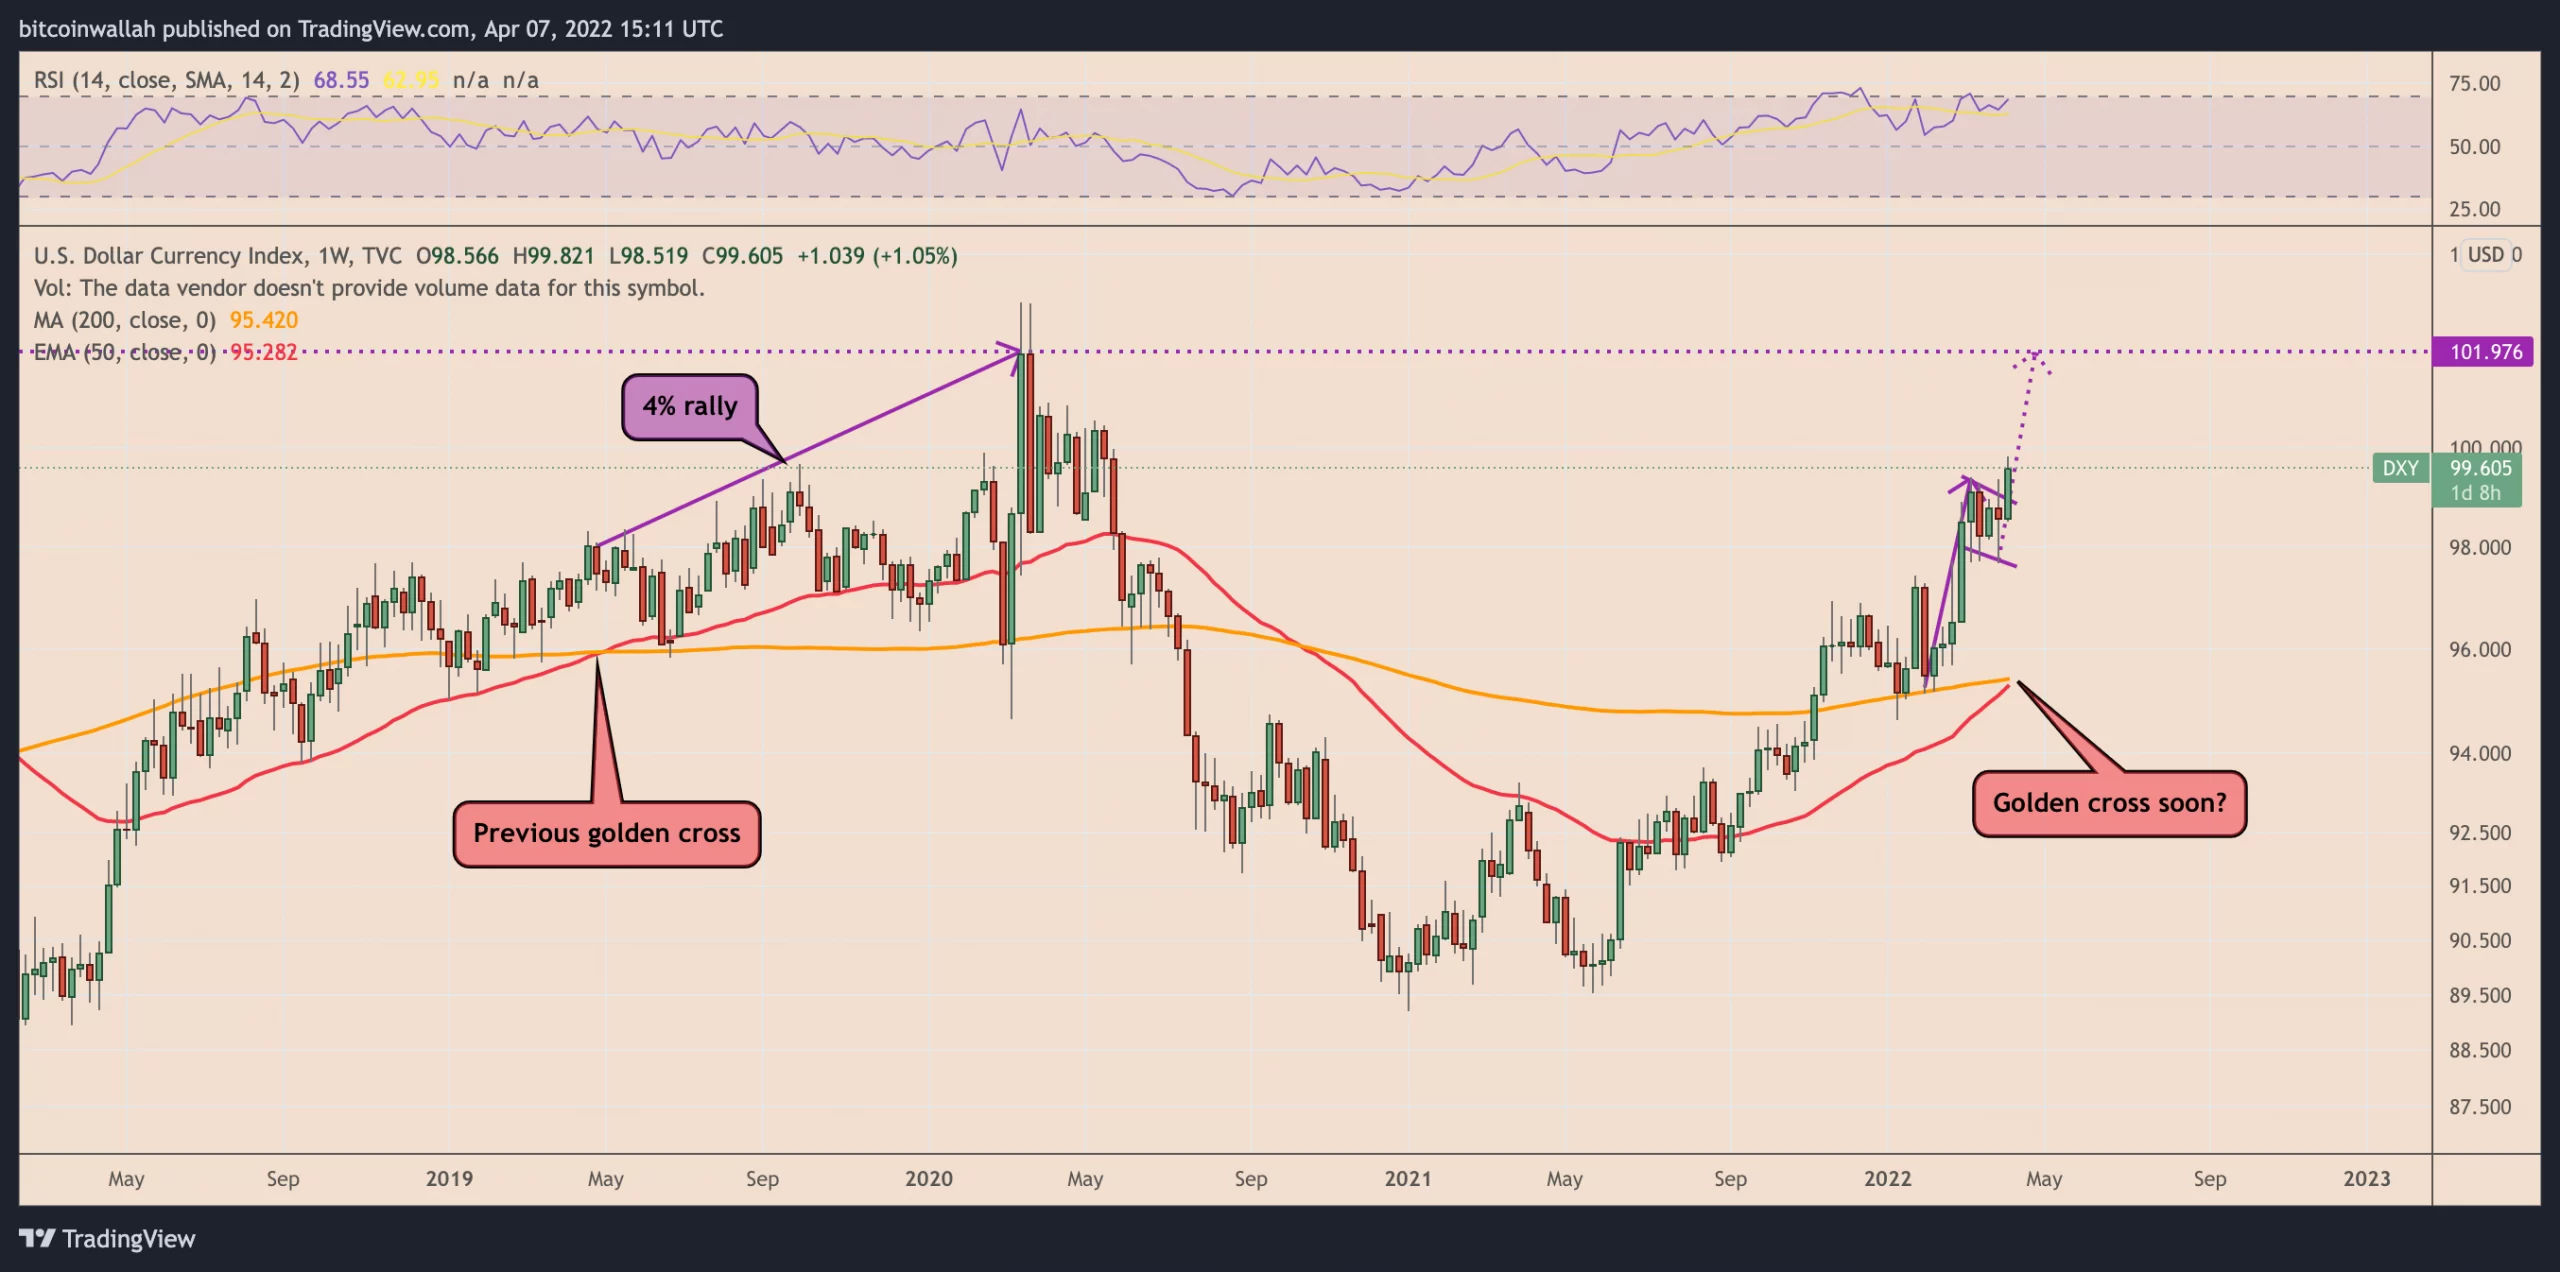Screen dimensions: 2560x1272
Task: Click the orange MA value 95.420
Action: coord(264,320)
